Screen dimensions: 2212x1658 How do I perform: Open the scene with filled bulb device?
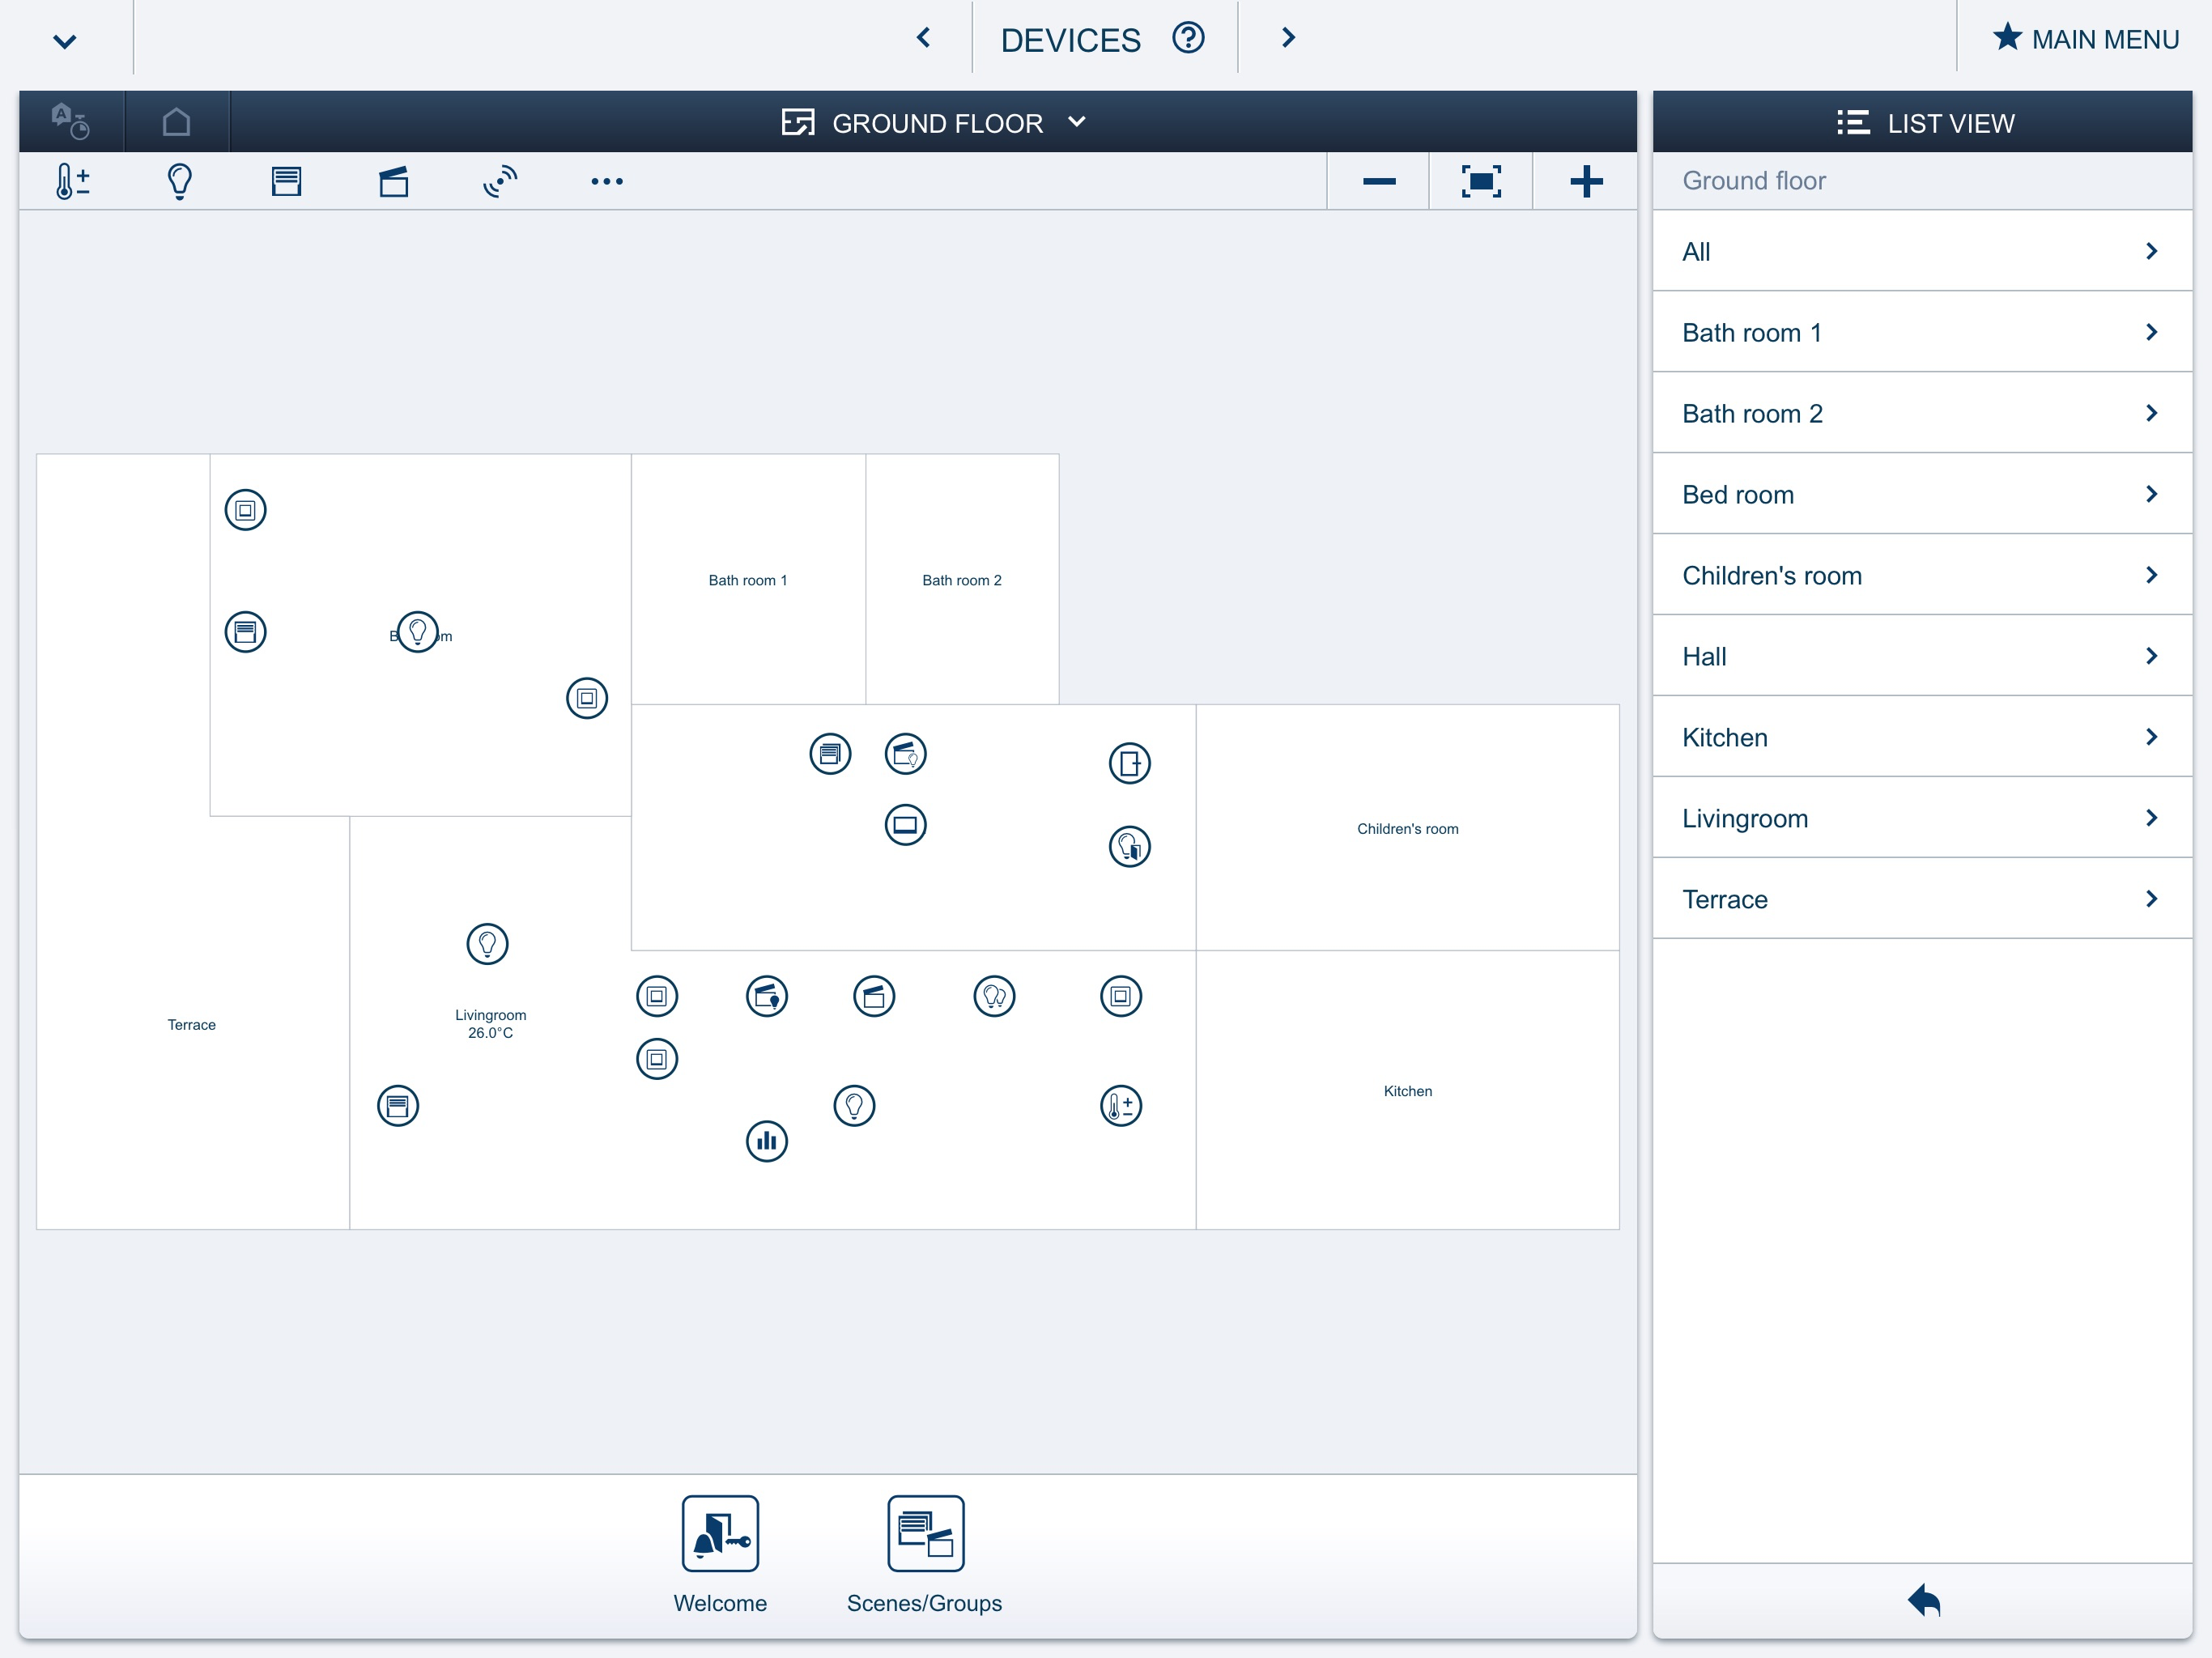(x=767, y=996)
